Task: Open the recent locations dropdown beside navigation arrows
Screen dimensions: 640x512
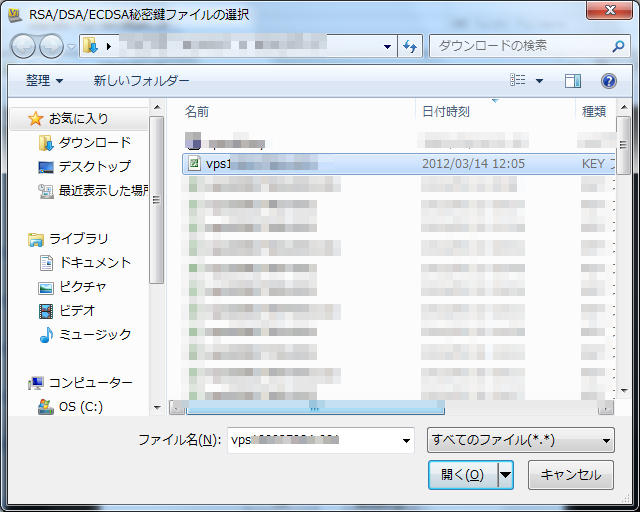Action: (71, 47)
